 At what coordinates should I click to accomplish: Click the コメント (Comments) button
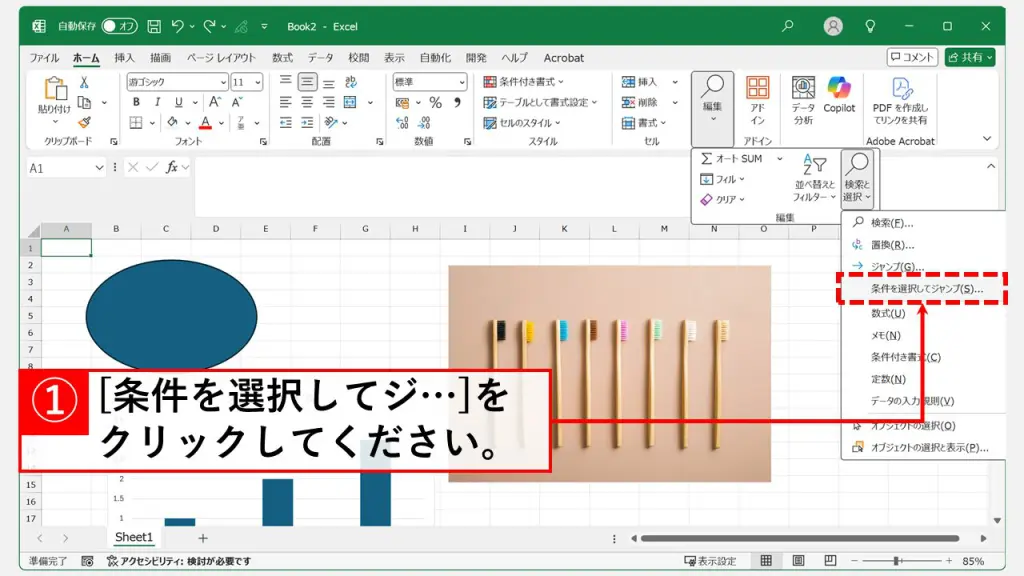coord(912,58)
